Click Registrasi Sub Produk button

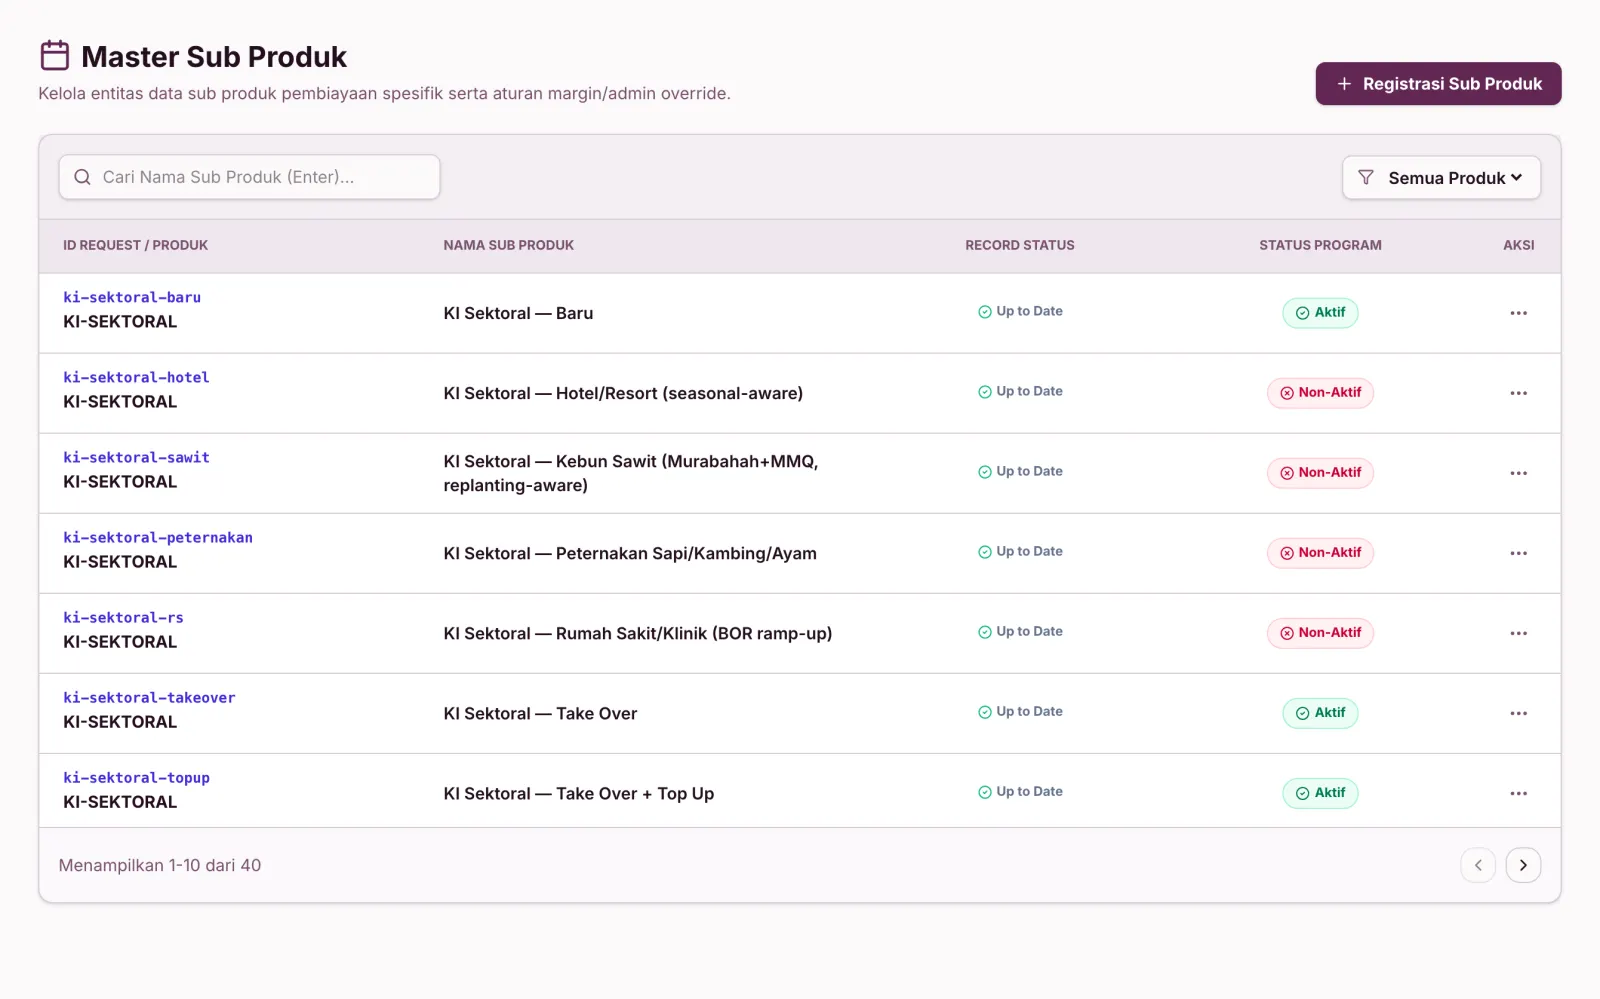tap(1438, 84)
